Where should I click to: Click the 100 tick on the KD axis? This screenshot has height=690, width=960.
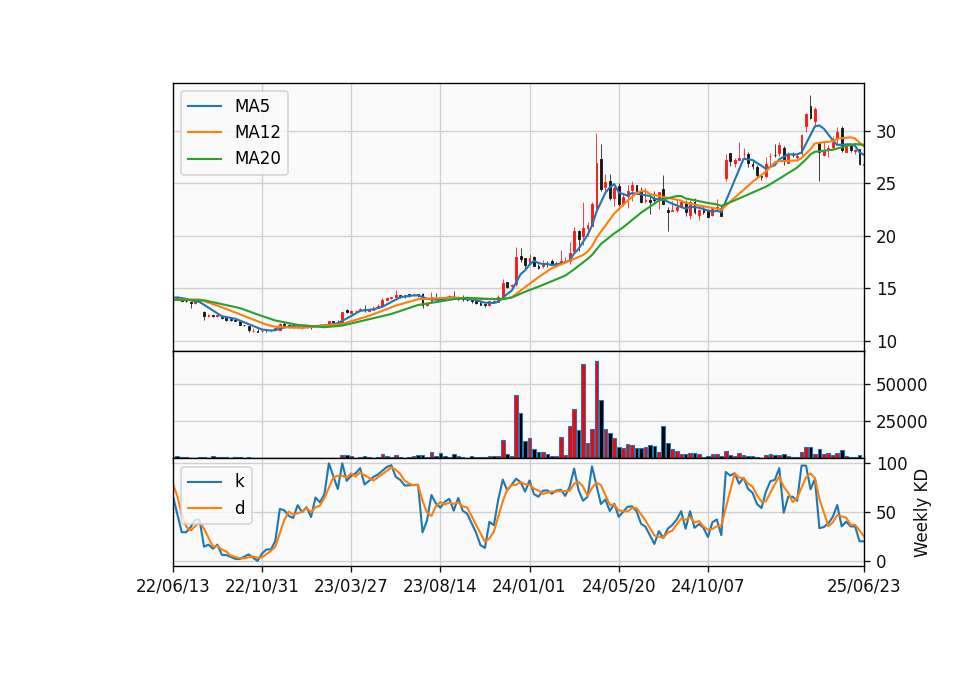[x=892, y=463]
